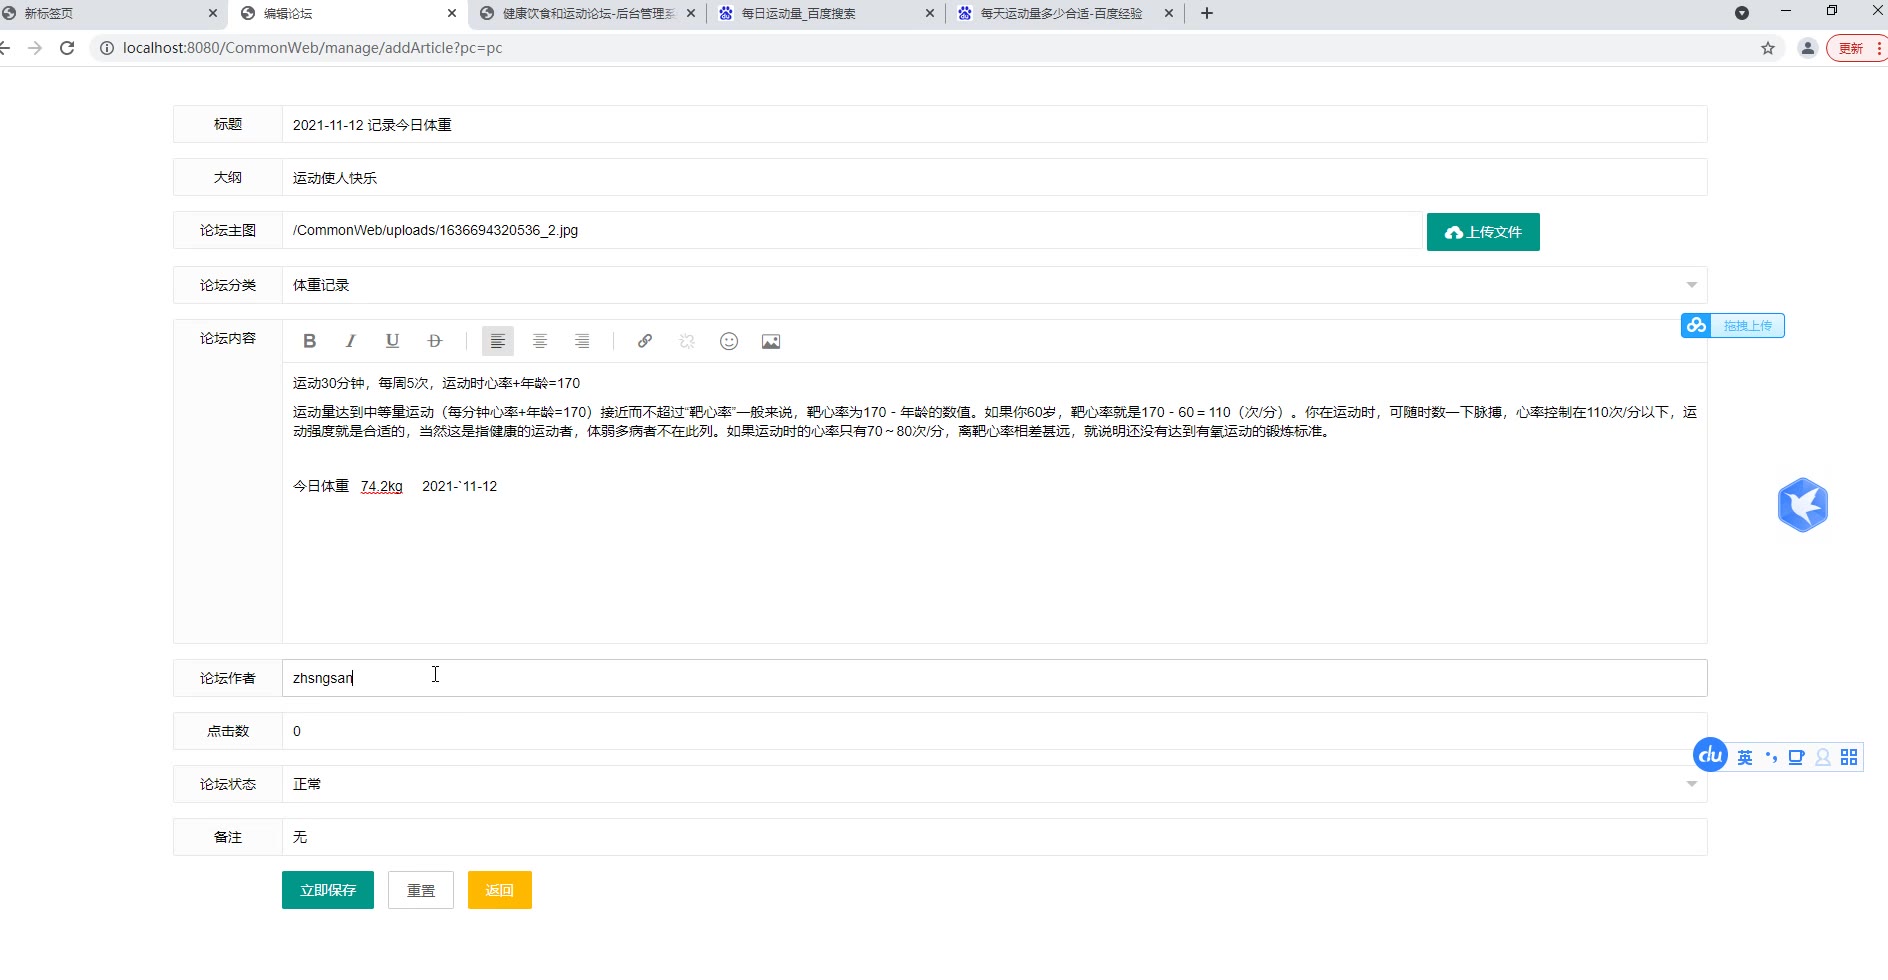Remove link with unlink icon
1888x980 pixels.
coord(687,341)
